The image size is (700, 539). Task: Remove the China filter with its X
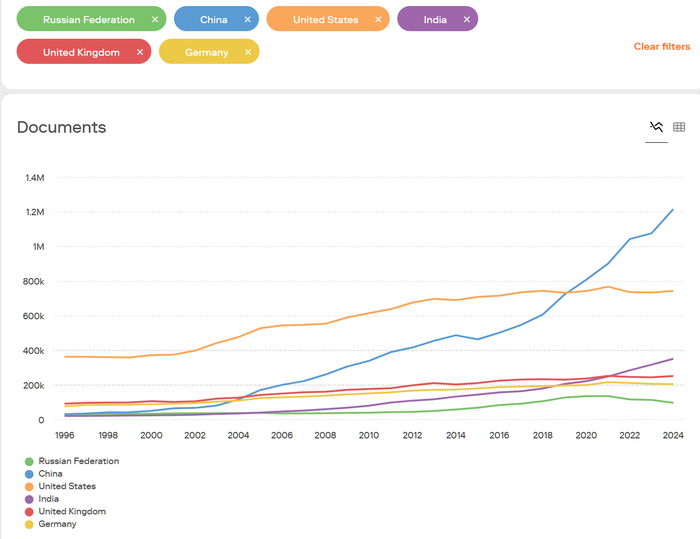click(247, 20)
